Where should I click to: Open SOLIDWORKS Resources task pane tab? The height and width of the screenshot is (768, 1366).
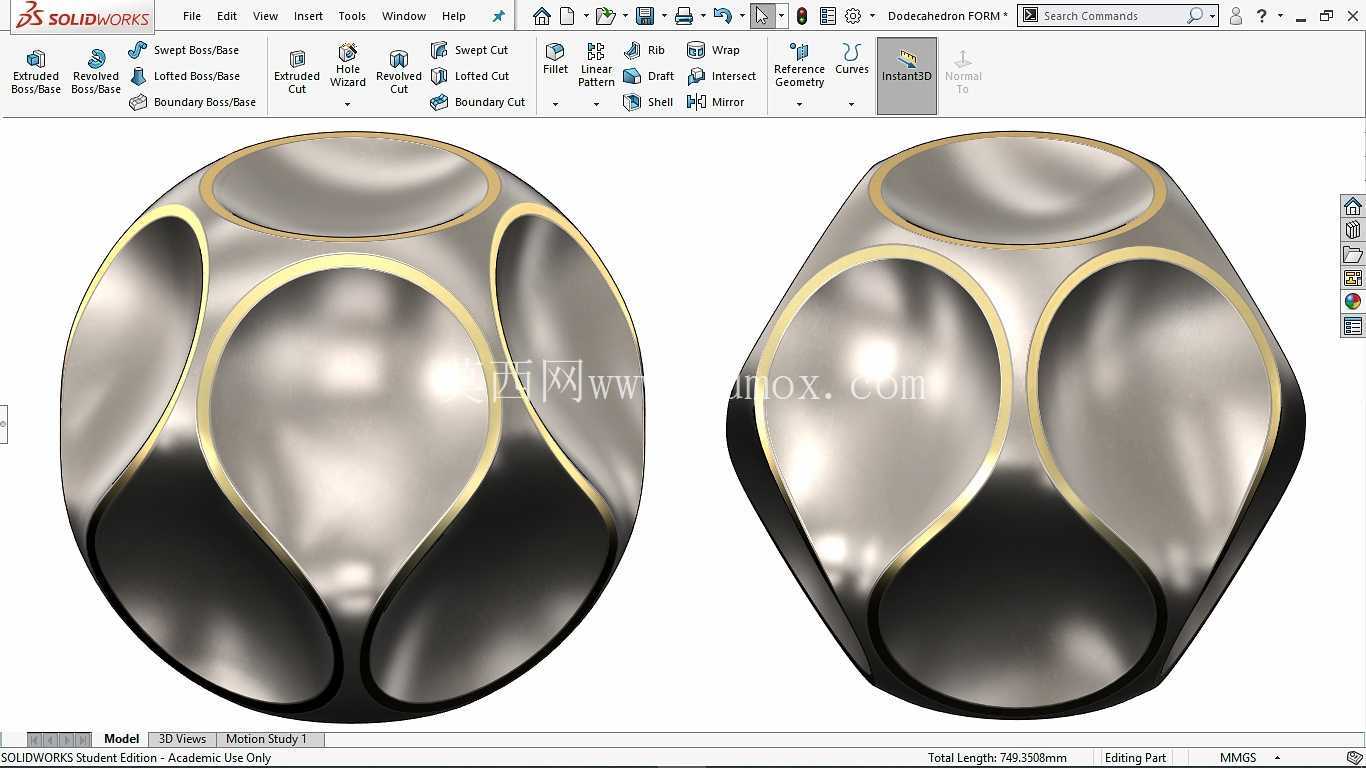tap(1353, 207)
